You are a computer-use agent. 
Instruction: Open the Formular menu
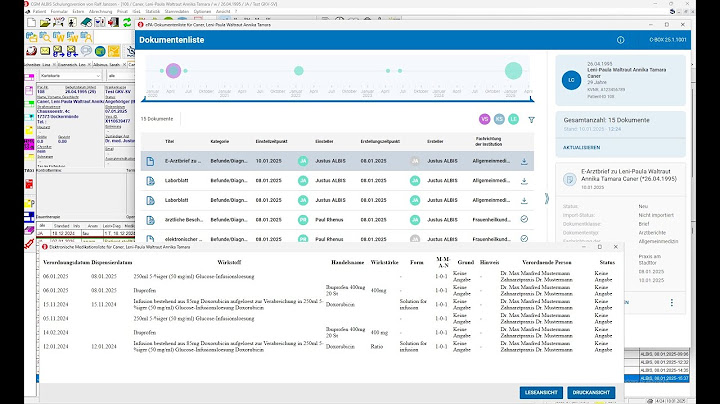pyautogui.click(x=59, y=11)
